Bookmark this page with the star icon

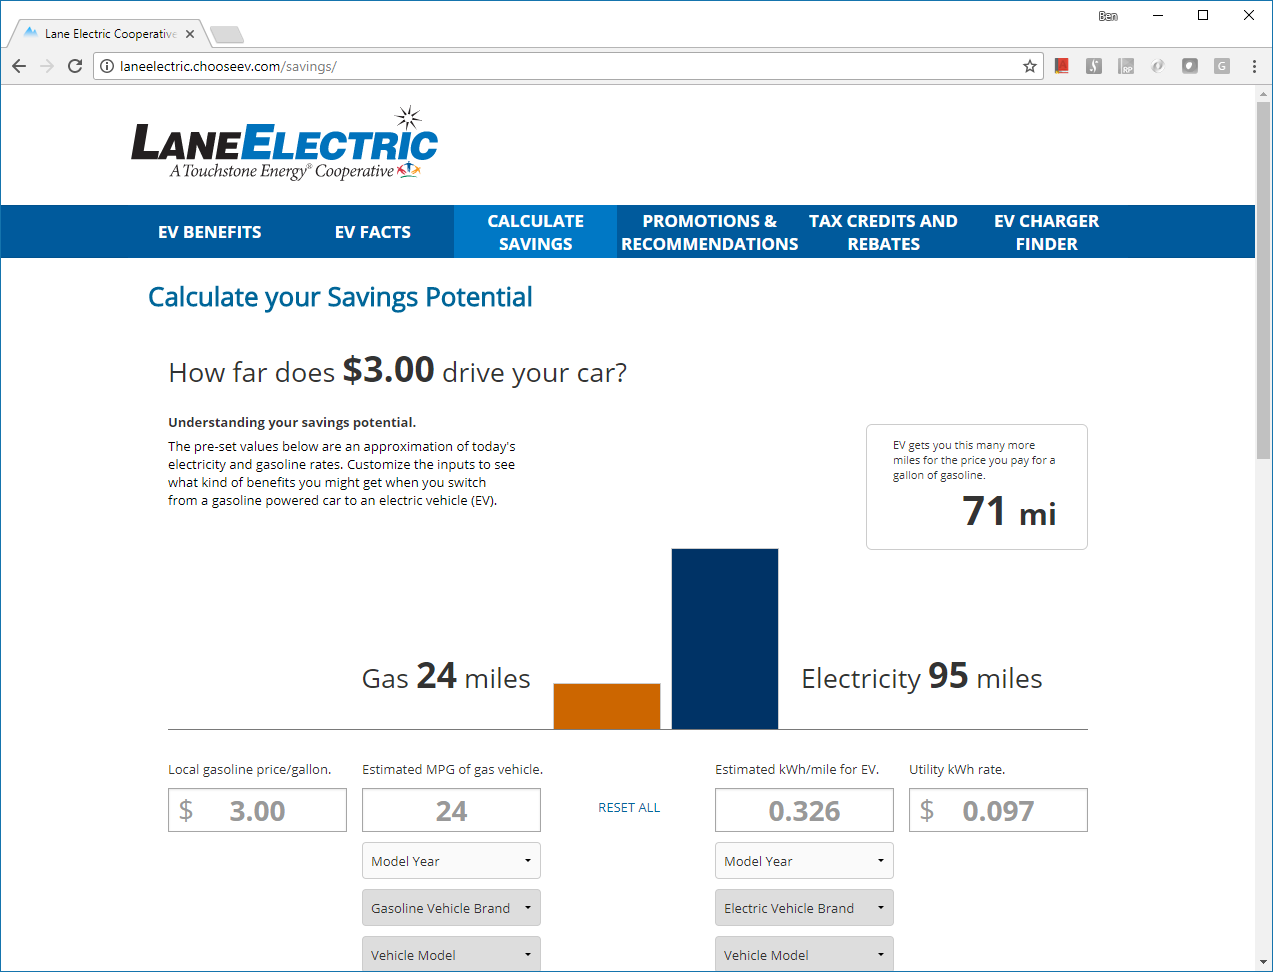coord(1029,66)
